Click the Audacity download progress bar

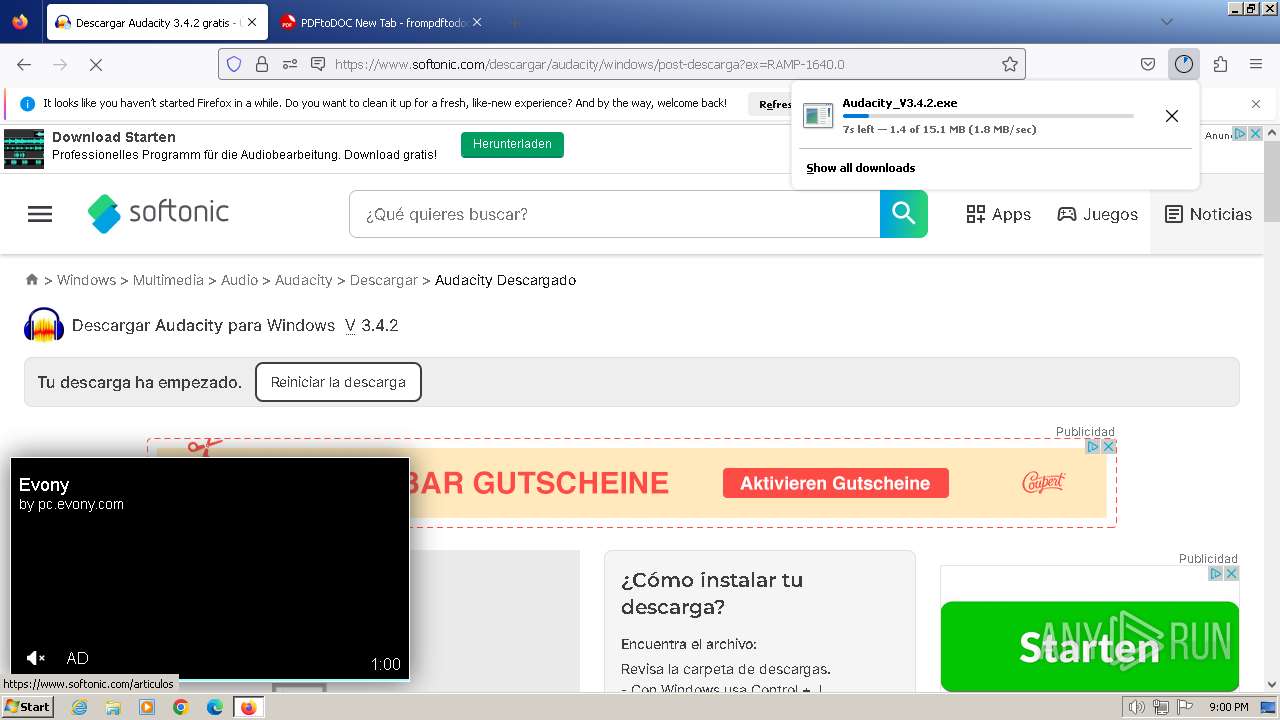point(988,116)
